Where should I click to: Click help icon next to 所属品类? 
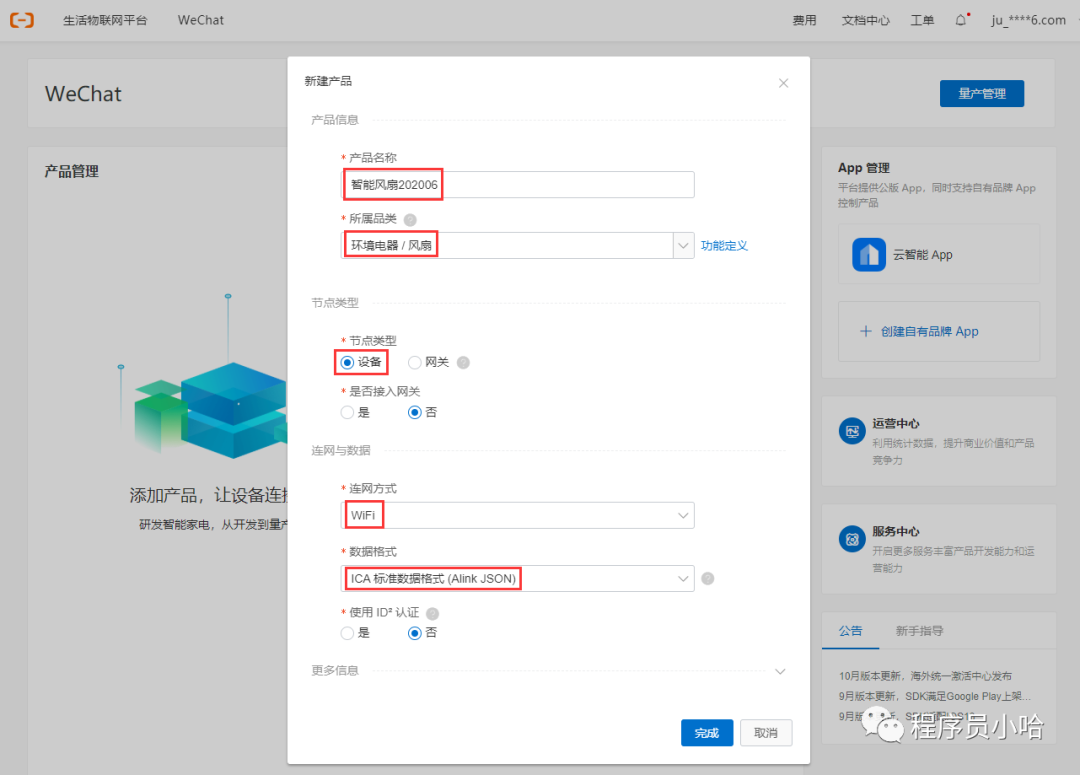(410, 219)
